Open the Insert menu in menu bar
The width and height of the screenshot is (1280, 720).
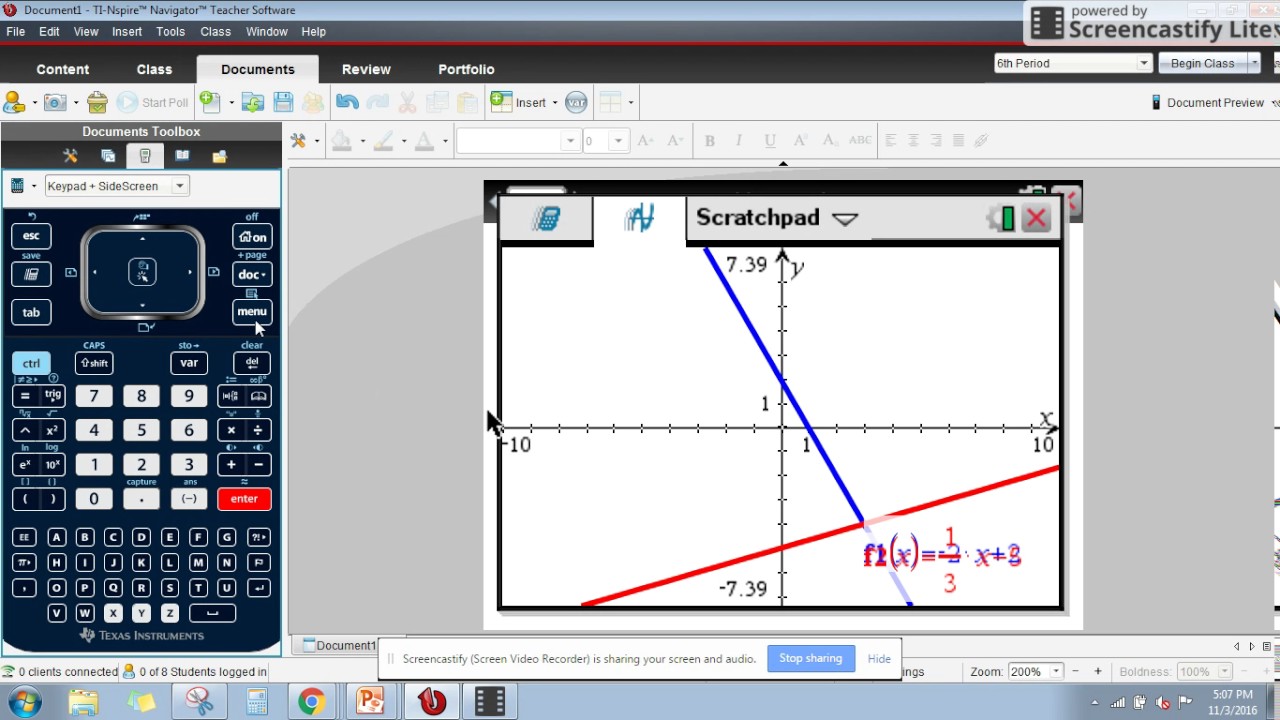point(127,32)
